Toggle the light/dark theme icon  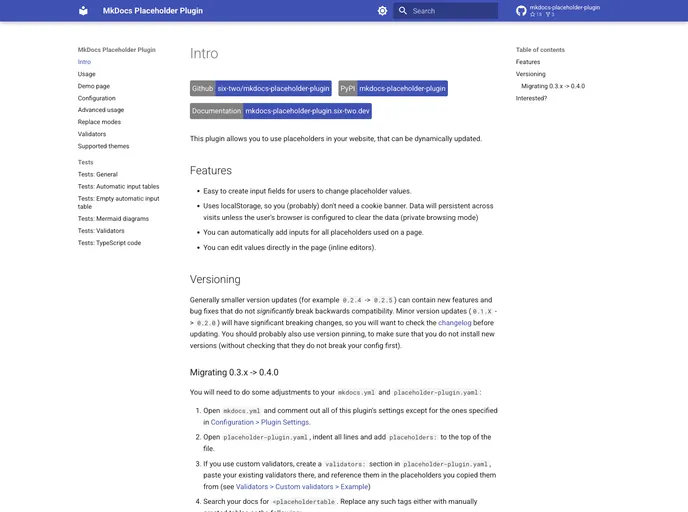(x=383, y=11)
